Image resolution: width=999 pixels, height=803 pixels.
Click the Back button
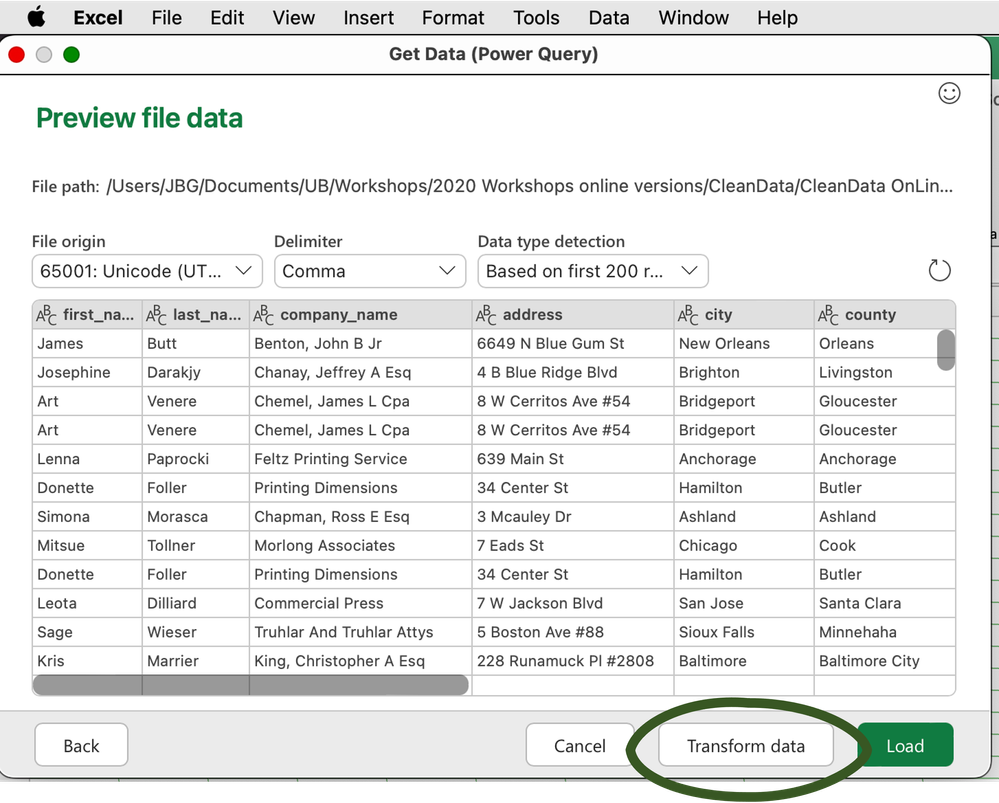pyautogui.click(x=81, y=745)
